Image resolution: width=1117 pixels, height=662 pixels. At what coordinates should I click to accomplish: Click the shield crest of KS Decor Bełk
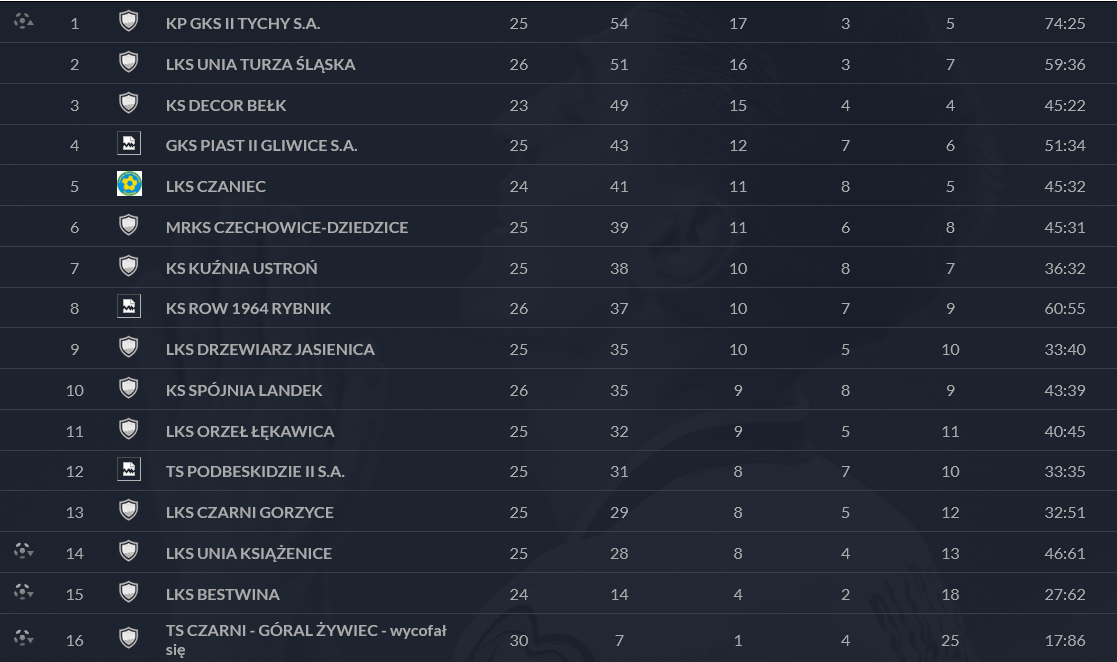click(x=128, y=103)
